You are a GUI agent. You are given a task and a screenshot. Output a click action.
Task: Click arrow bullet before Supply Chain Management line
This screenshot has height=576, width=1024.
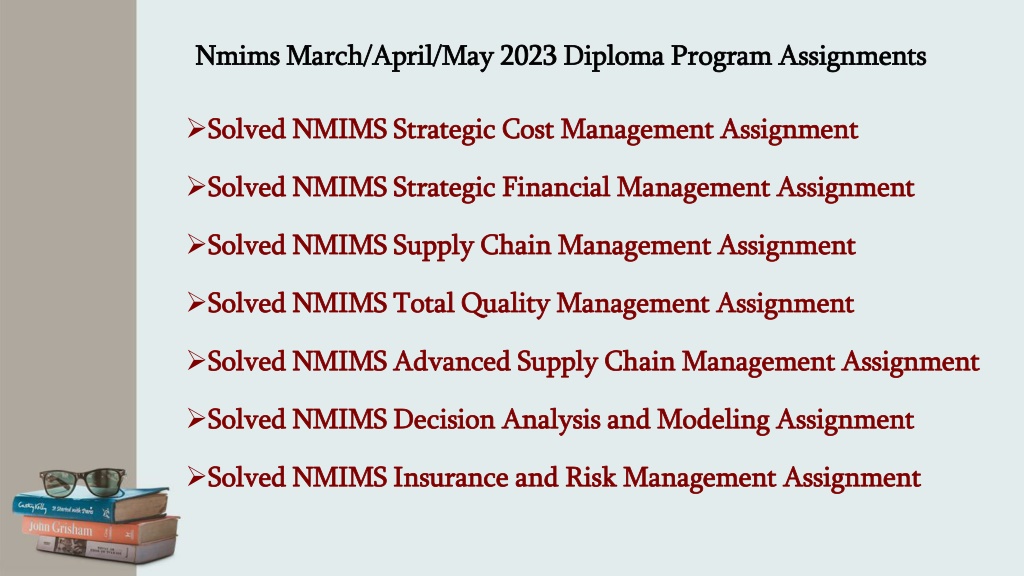(x=197, y=244)
